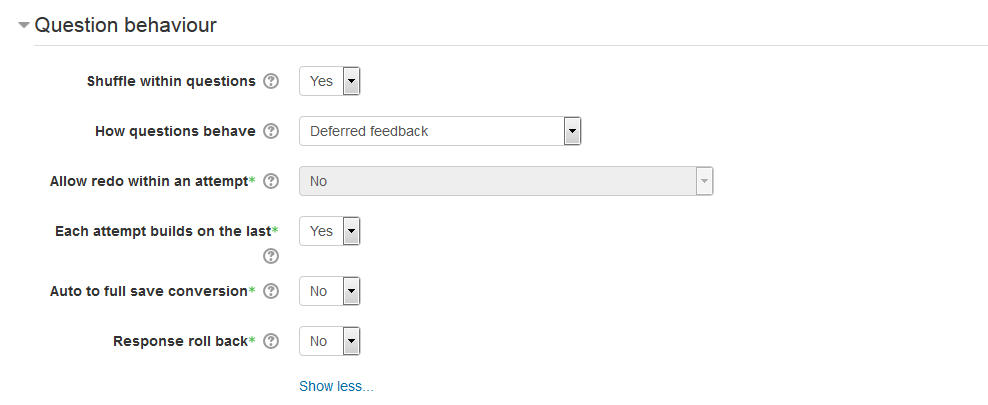
Task: Open help for Response roll back
Action: coord(271,341)
